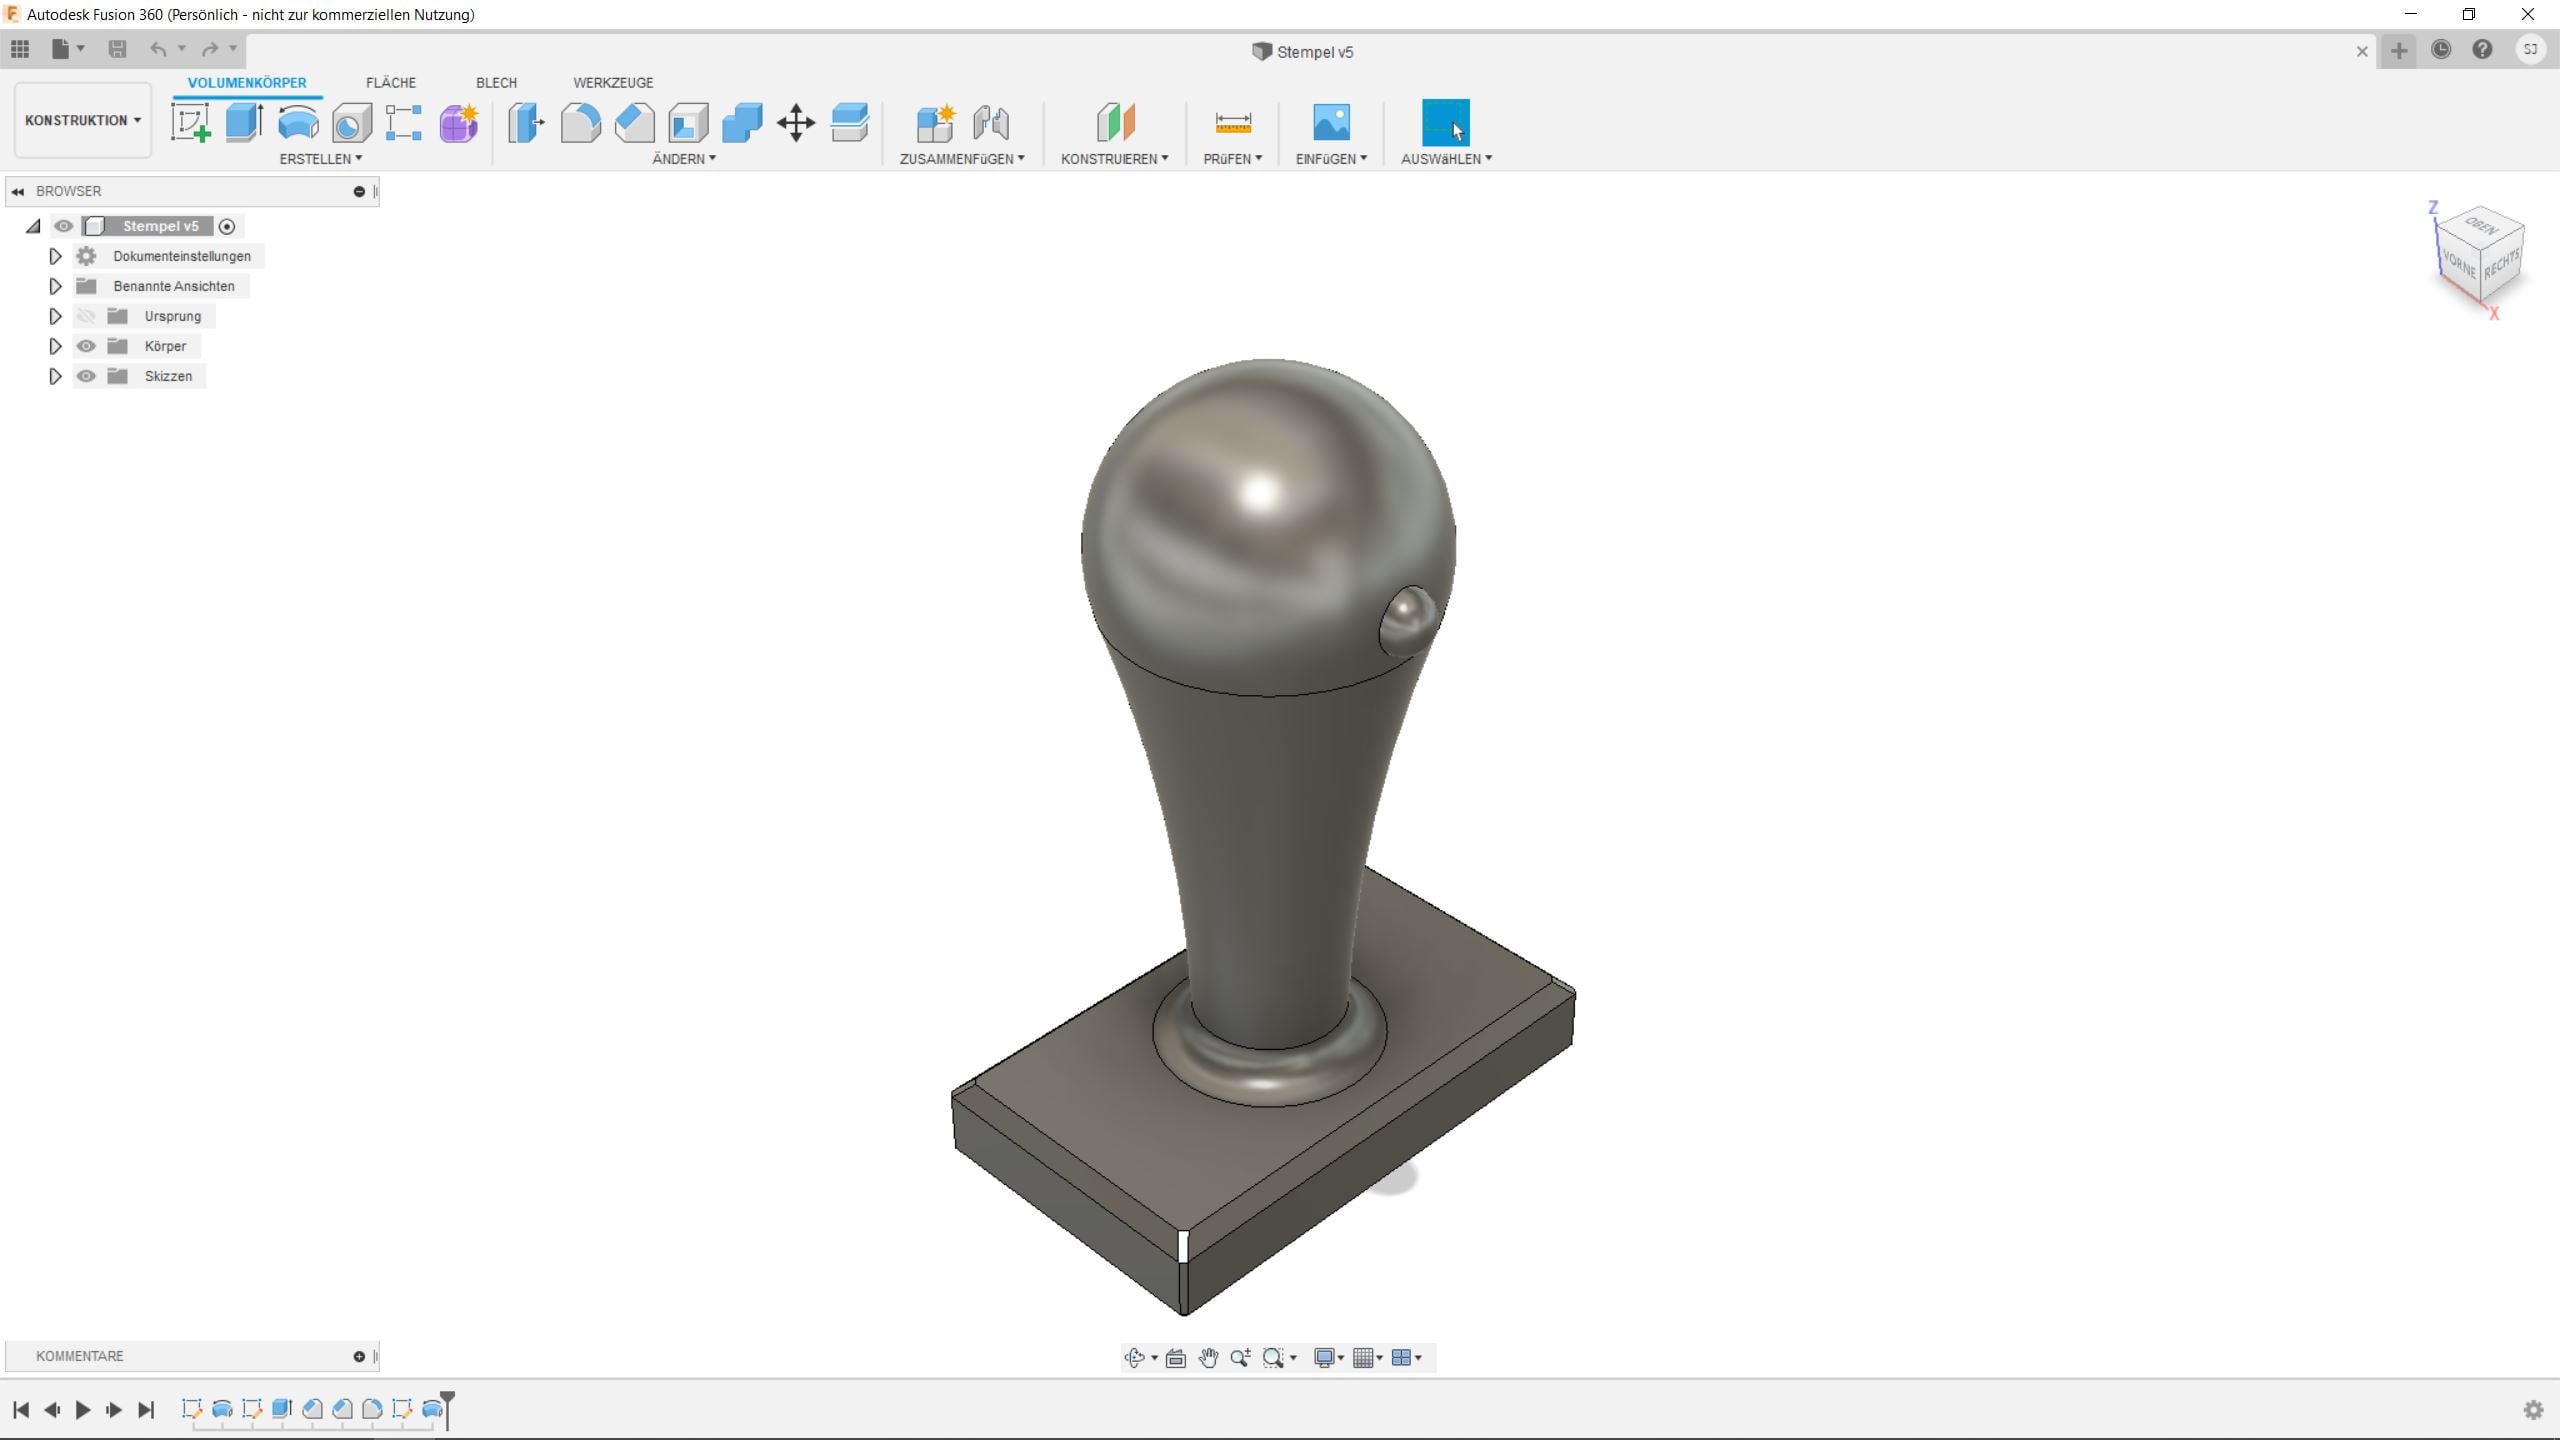Switch to the WERKZEUGE tab
The image size is (2560, 1440).
coord(613,83)
